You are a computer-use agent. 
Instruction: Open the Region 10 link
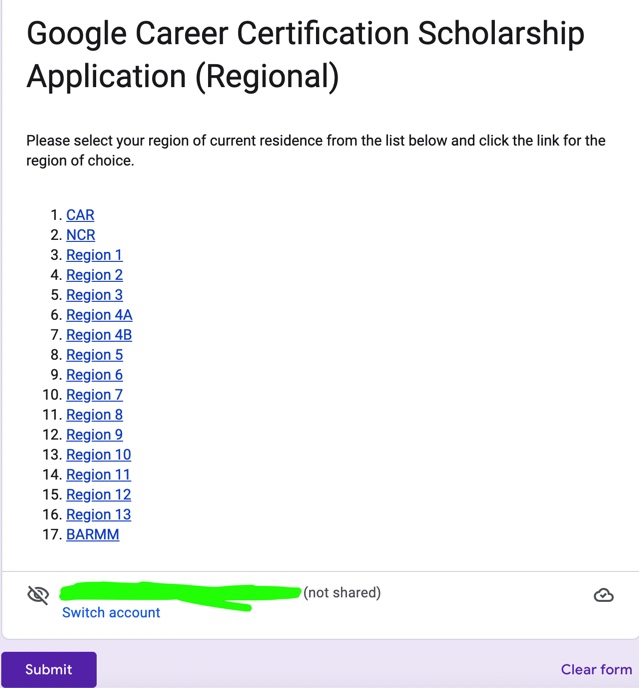99,455
